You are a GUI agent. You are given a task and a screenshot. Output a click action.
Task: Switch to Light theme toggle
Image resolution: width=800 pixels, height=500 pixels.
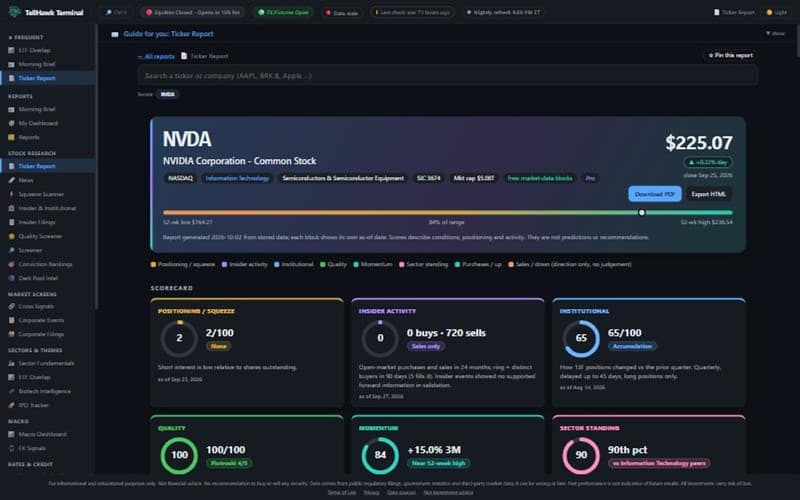[777, 12]
